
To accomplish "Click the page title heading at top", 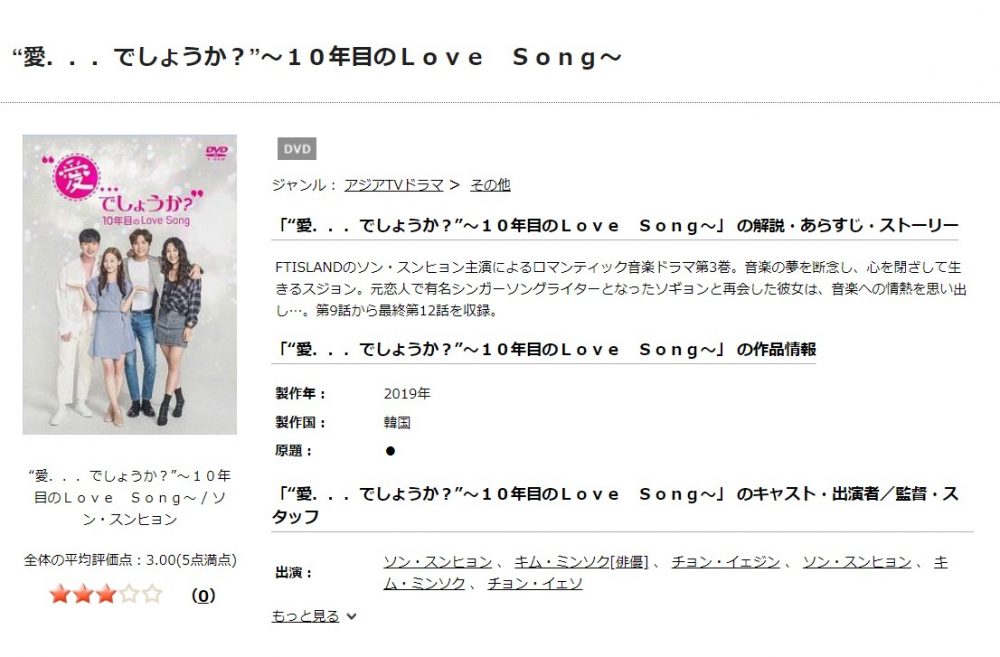I will pos(317,57).
